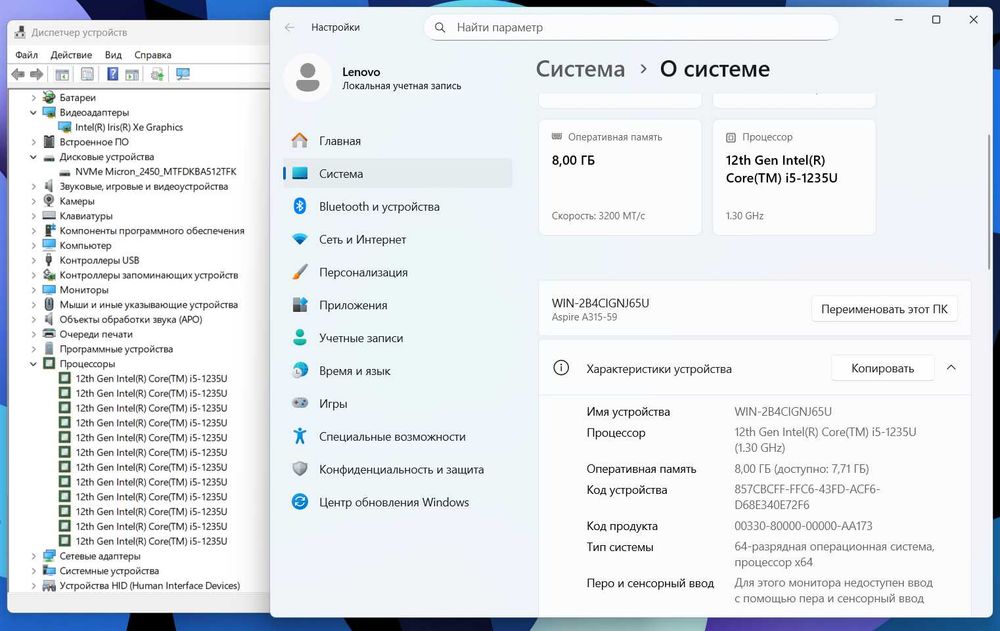Open Специальные возможности settings section

tap(397, 436)
